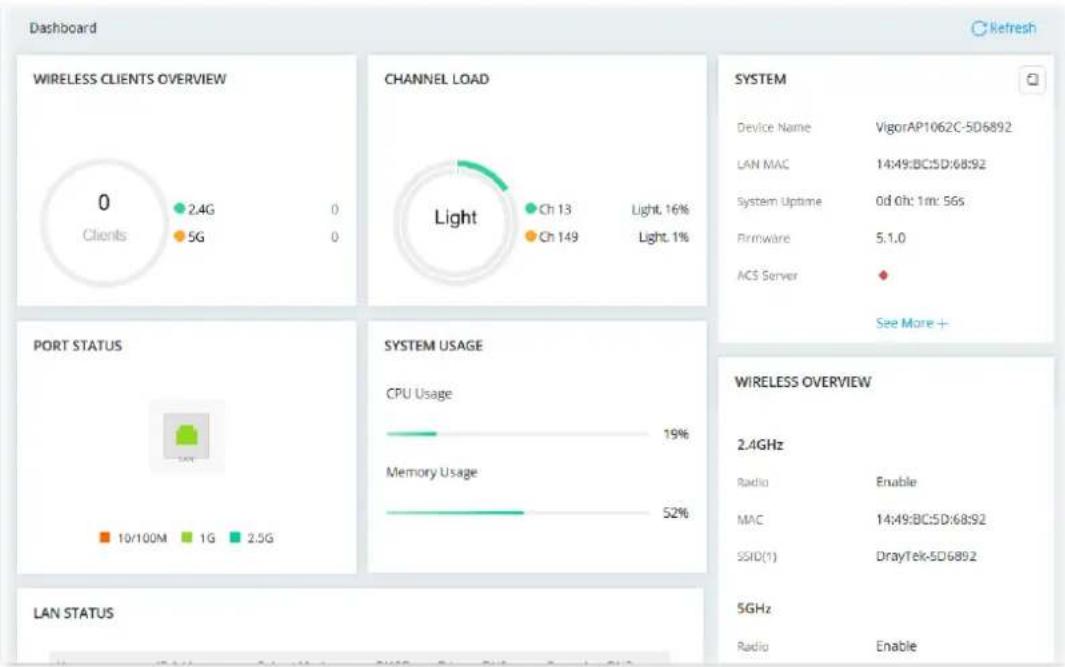1065x667 pixels.
Task: Click the 5GHz section label
Action: click(x=754, y=609)
